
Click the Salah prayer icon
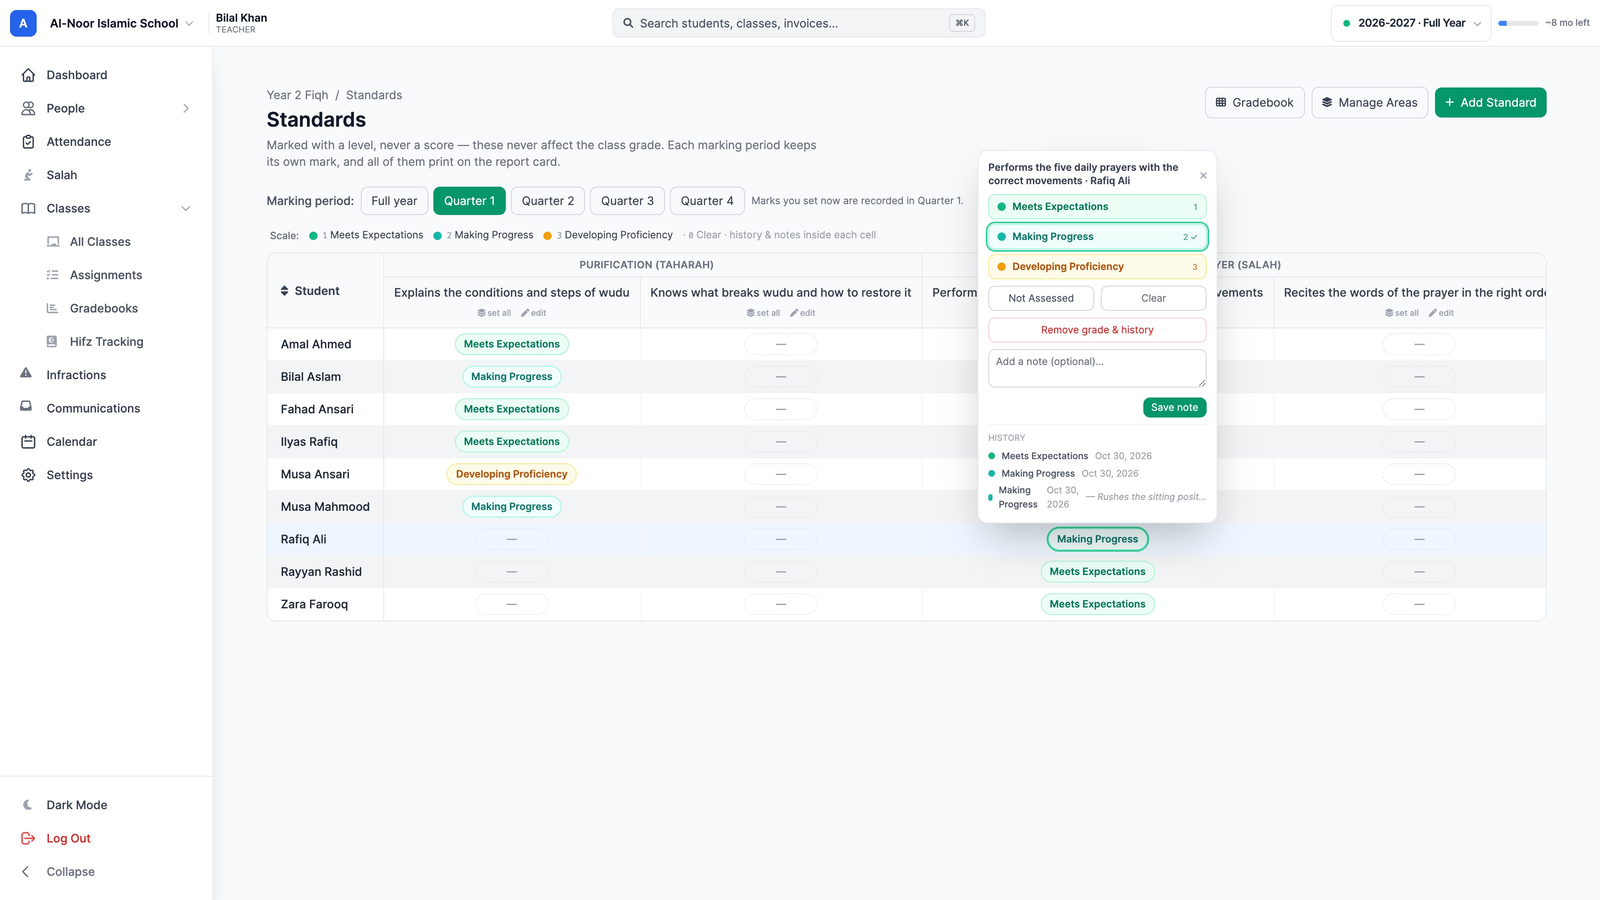click(28, 175)
